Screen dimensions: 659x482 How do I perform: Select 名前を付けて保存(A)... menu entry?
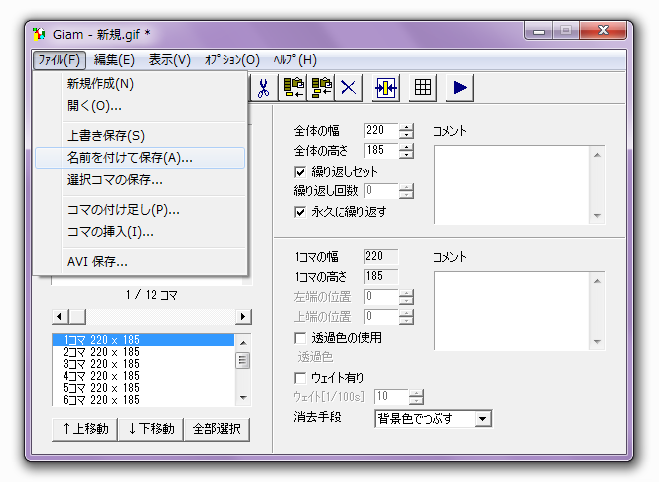click(140, 158)
